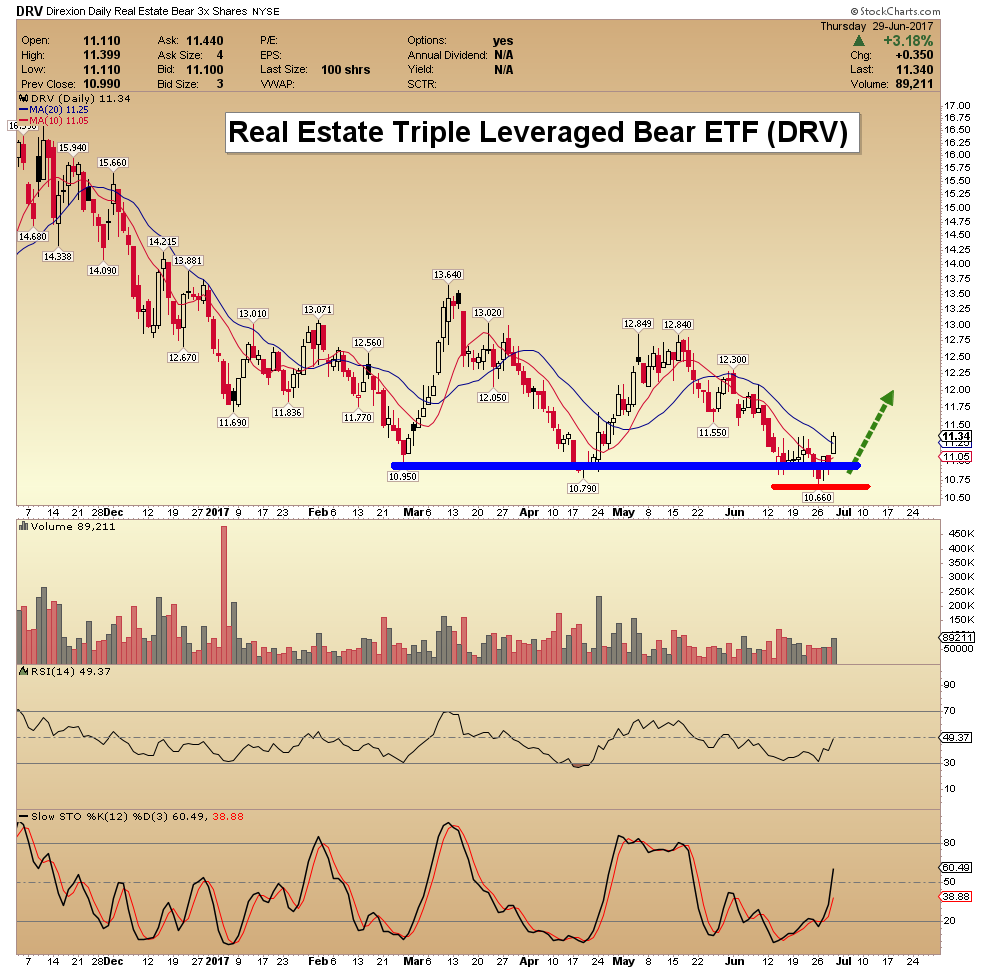Click the "RSI(14) 49.37" panel label
This screenshot has width=990, height=970.
(71, 672)
